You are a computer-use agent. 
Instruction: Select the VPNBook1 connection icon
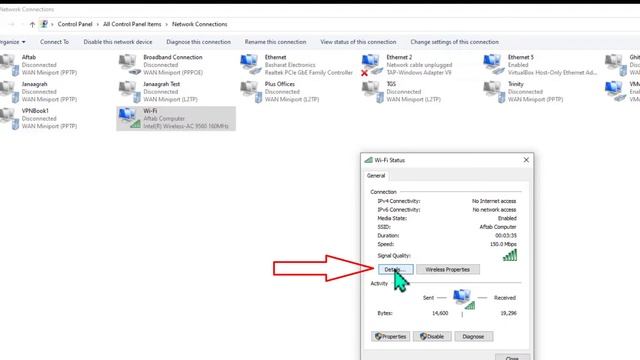(x=9, y=119)
